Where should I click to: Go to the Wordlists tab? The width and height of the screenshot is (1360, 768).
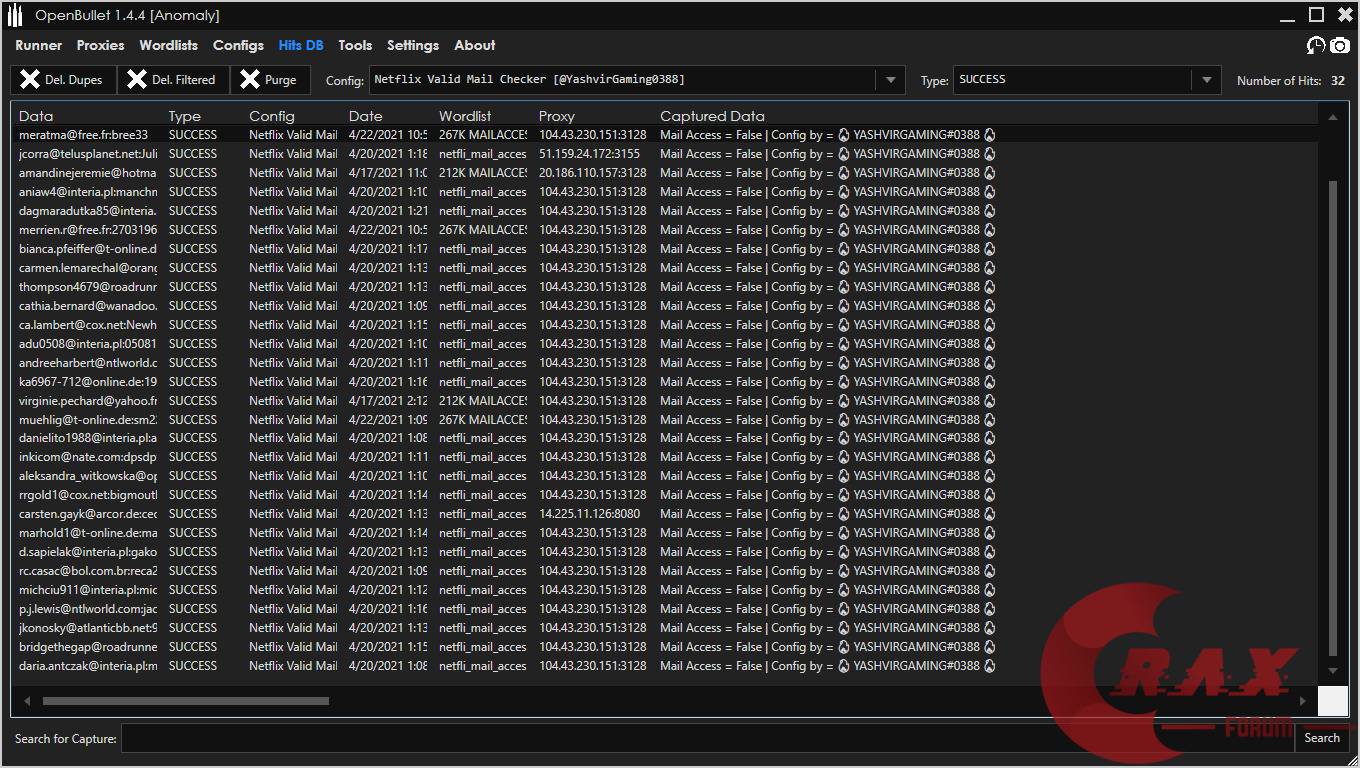point(168,45)
